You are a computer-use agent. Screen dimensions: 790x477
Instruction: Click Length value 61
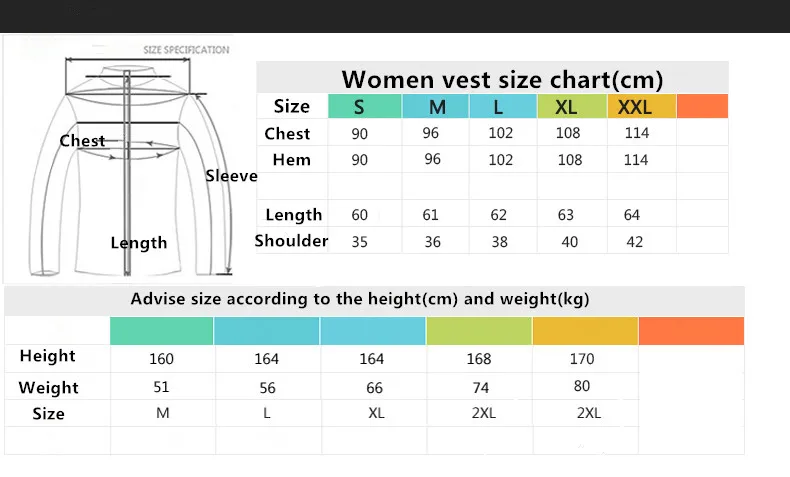click(430, 215)
